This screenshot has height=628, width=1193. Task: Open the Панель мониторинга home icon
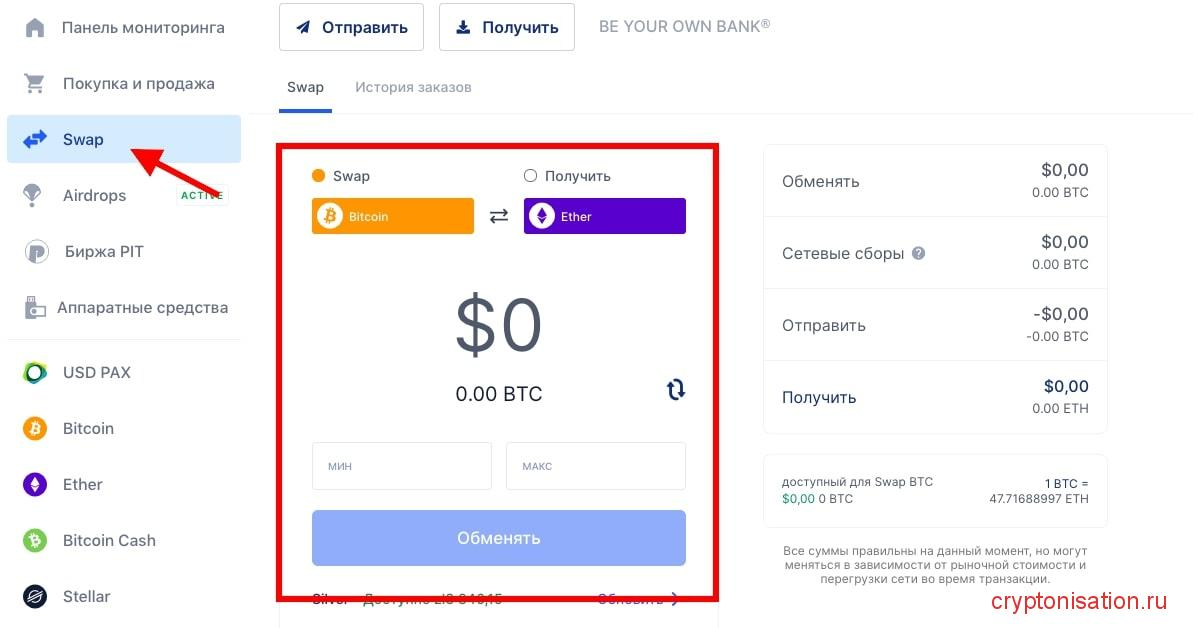click(x=35, y=27)
